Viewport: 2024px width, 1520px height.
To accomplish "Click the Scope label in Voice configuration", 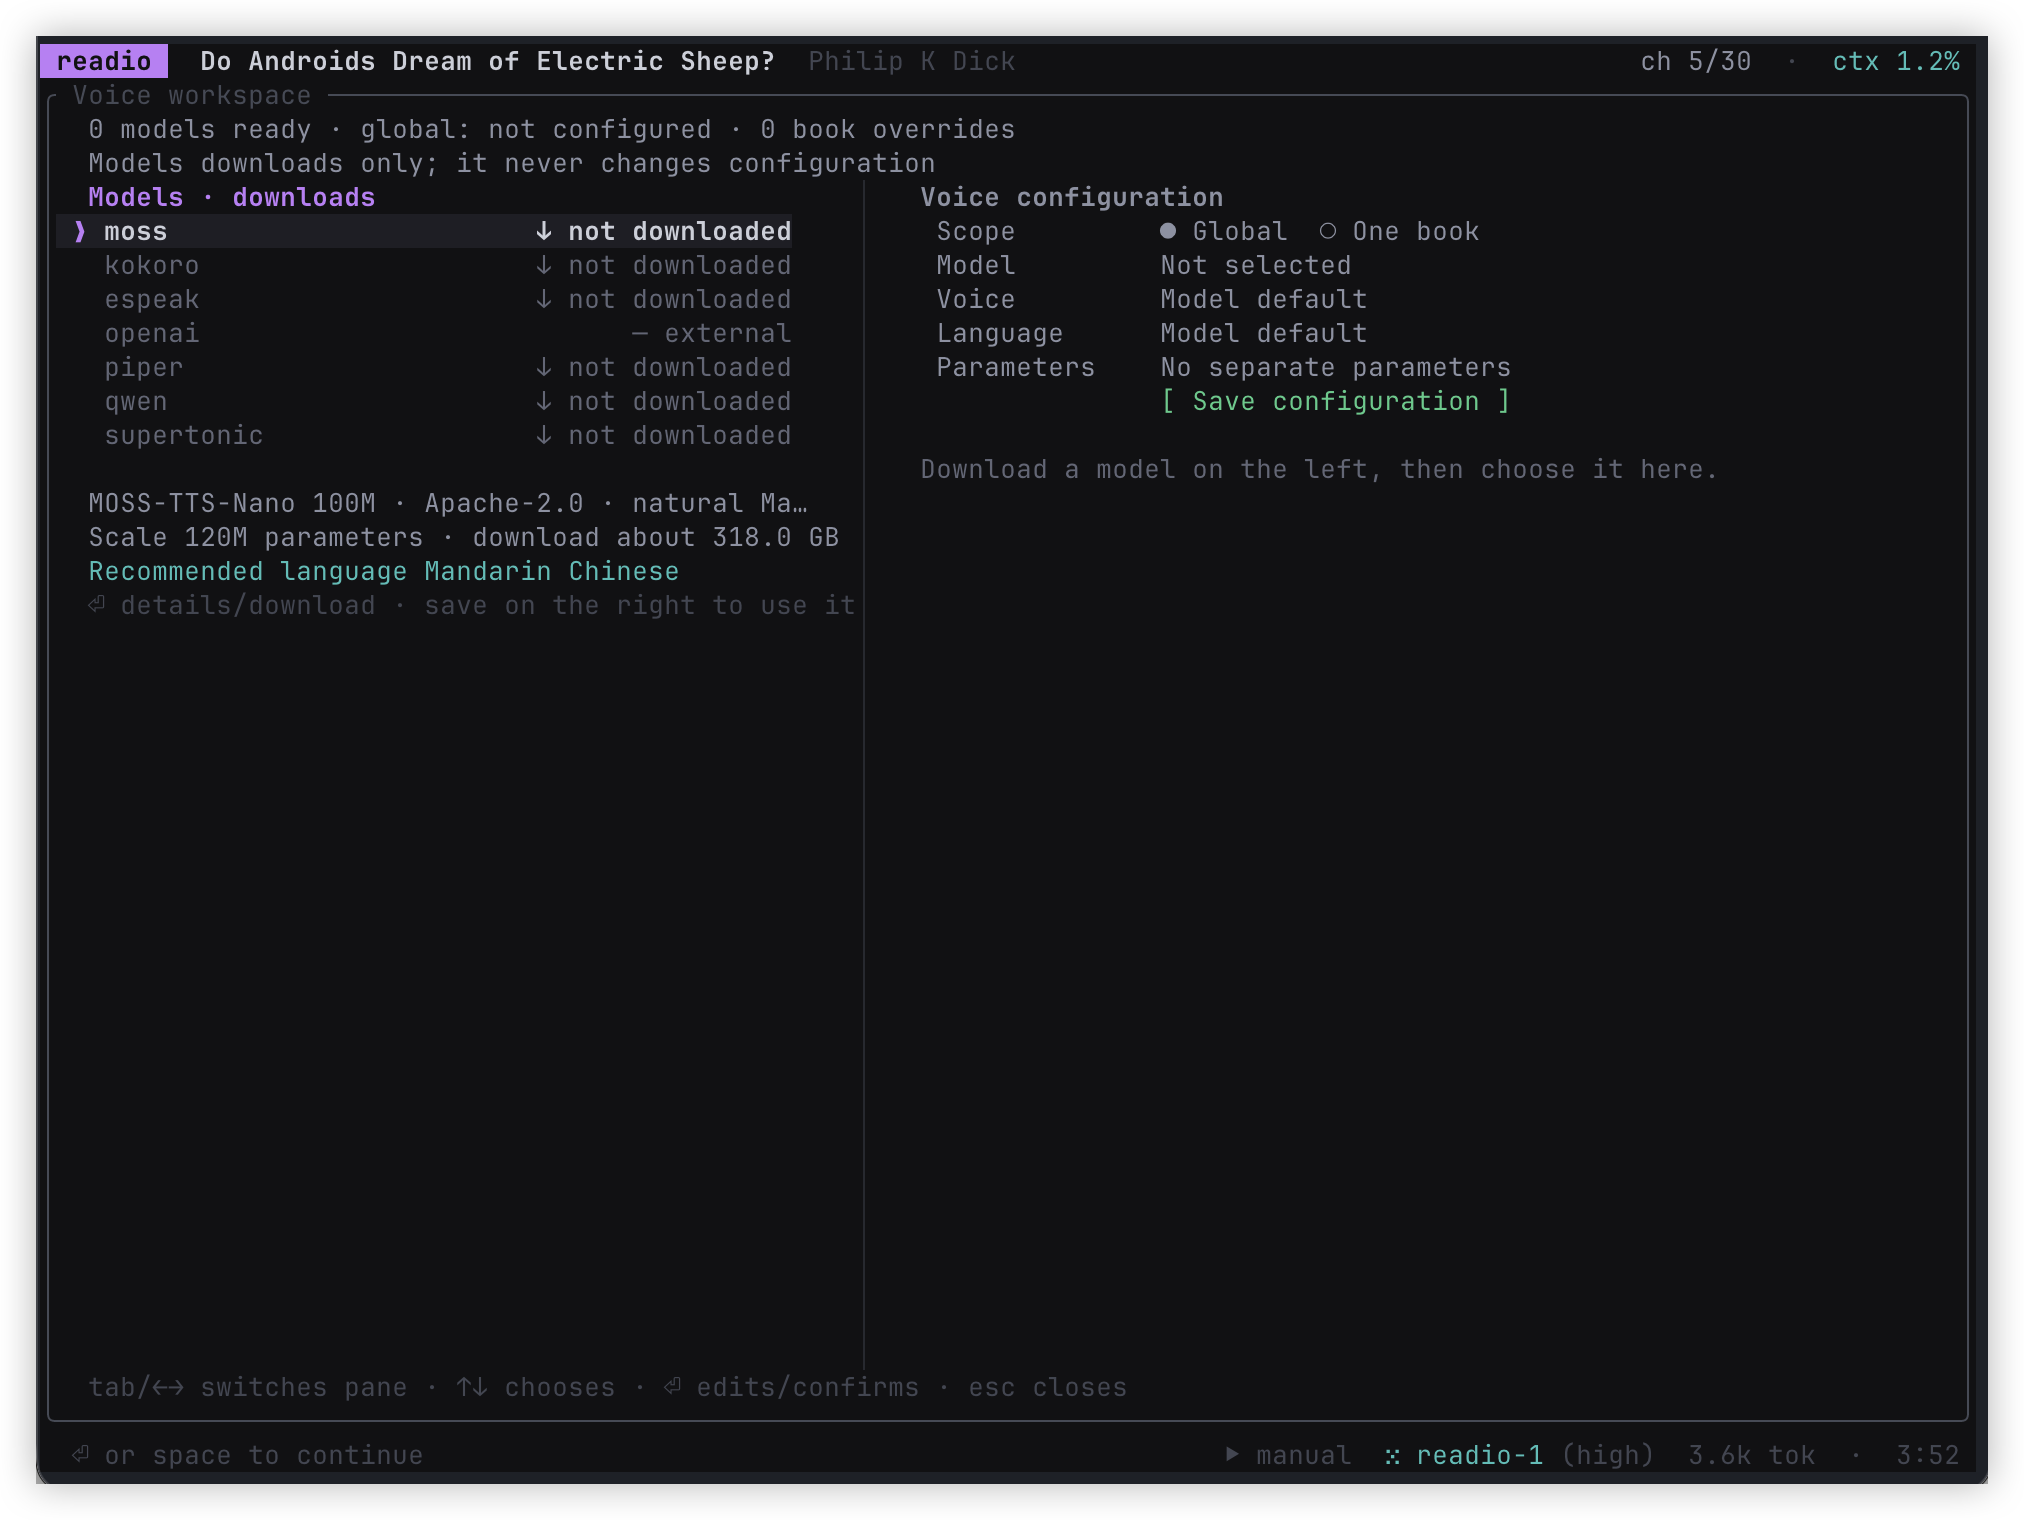I will pos(975,231).
